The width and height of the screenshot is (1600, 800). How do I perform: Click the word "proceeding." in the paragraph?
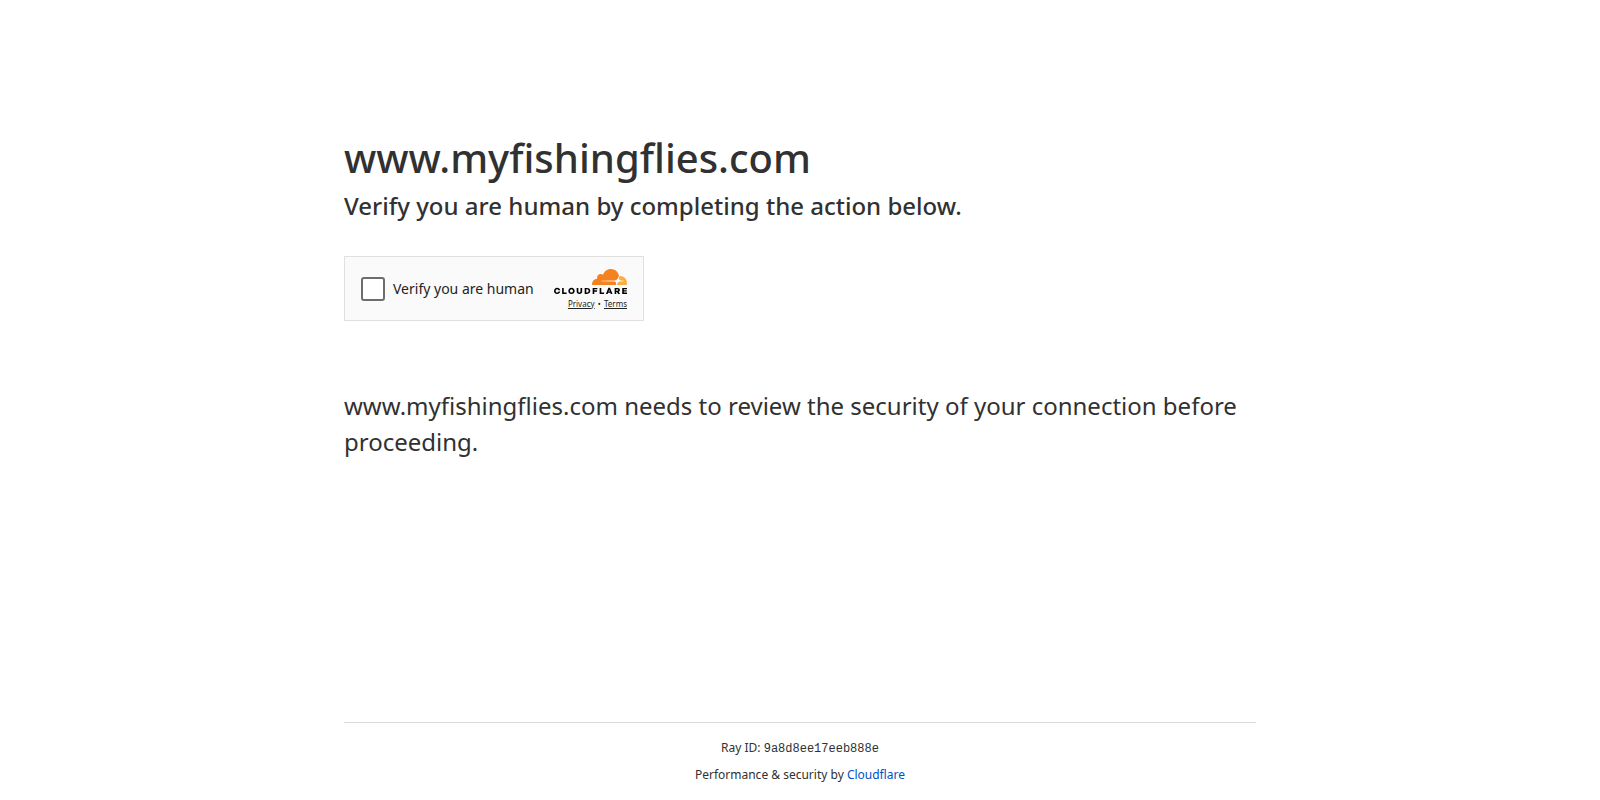click(411, 443)
